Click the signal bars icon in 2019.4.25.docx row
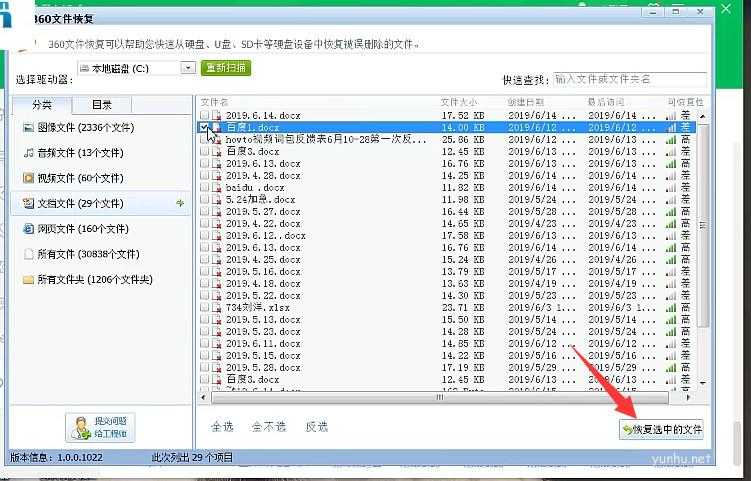Viewport: 751px width, 481px height. coord(671,260)
